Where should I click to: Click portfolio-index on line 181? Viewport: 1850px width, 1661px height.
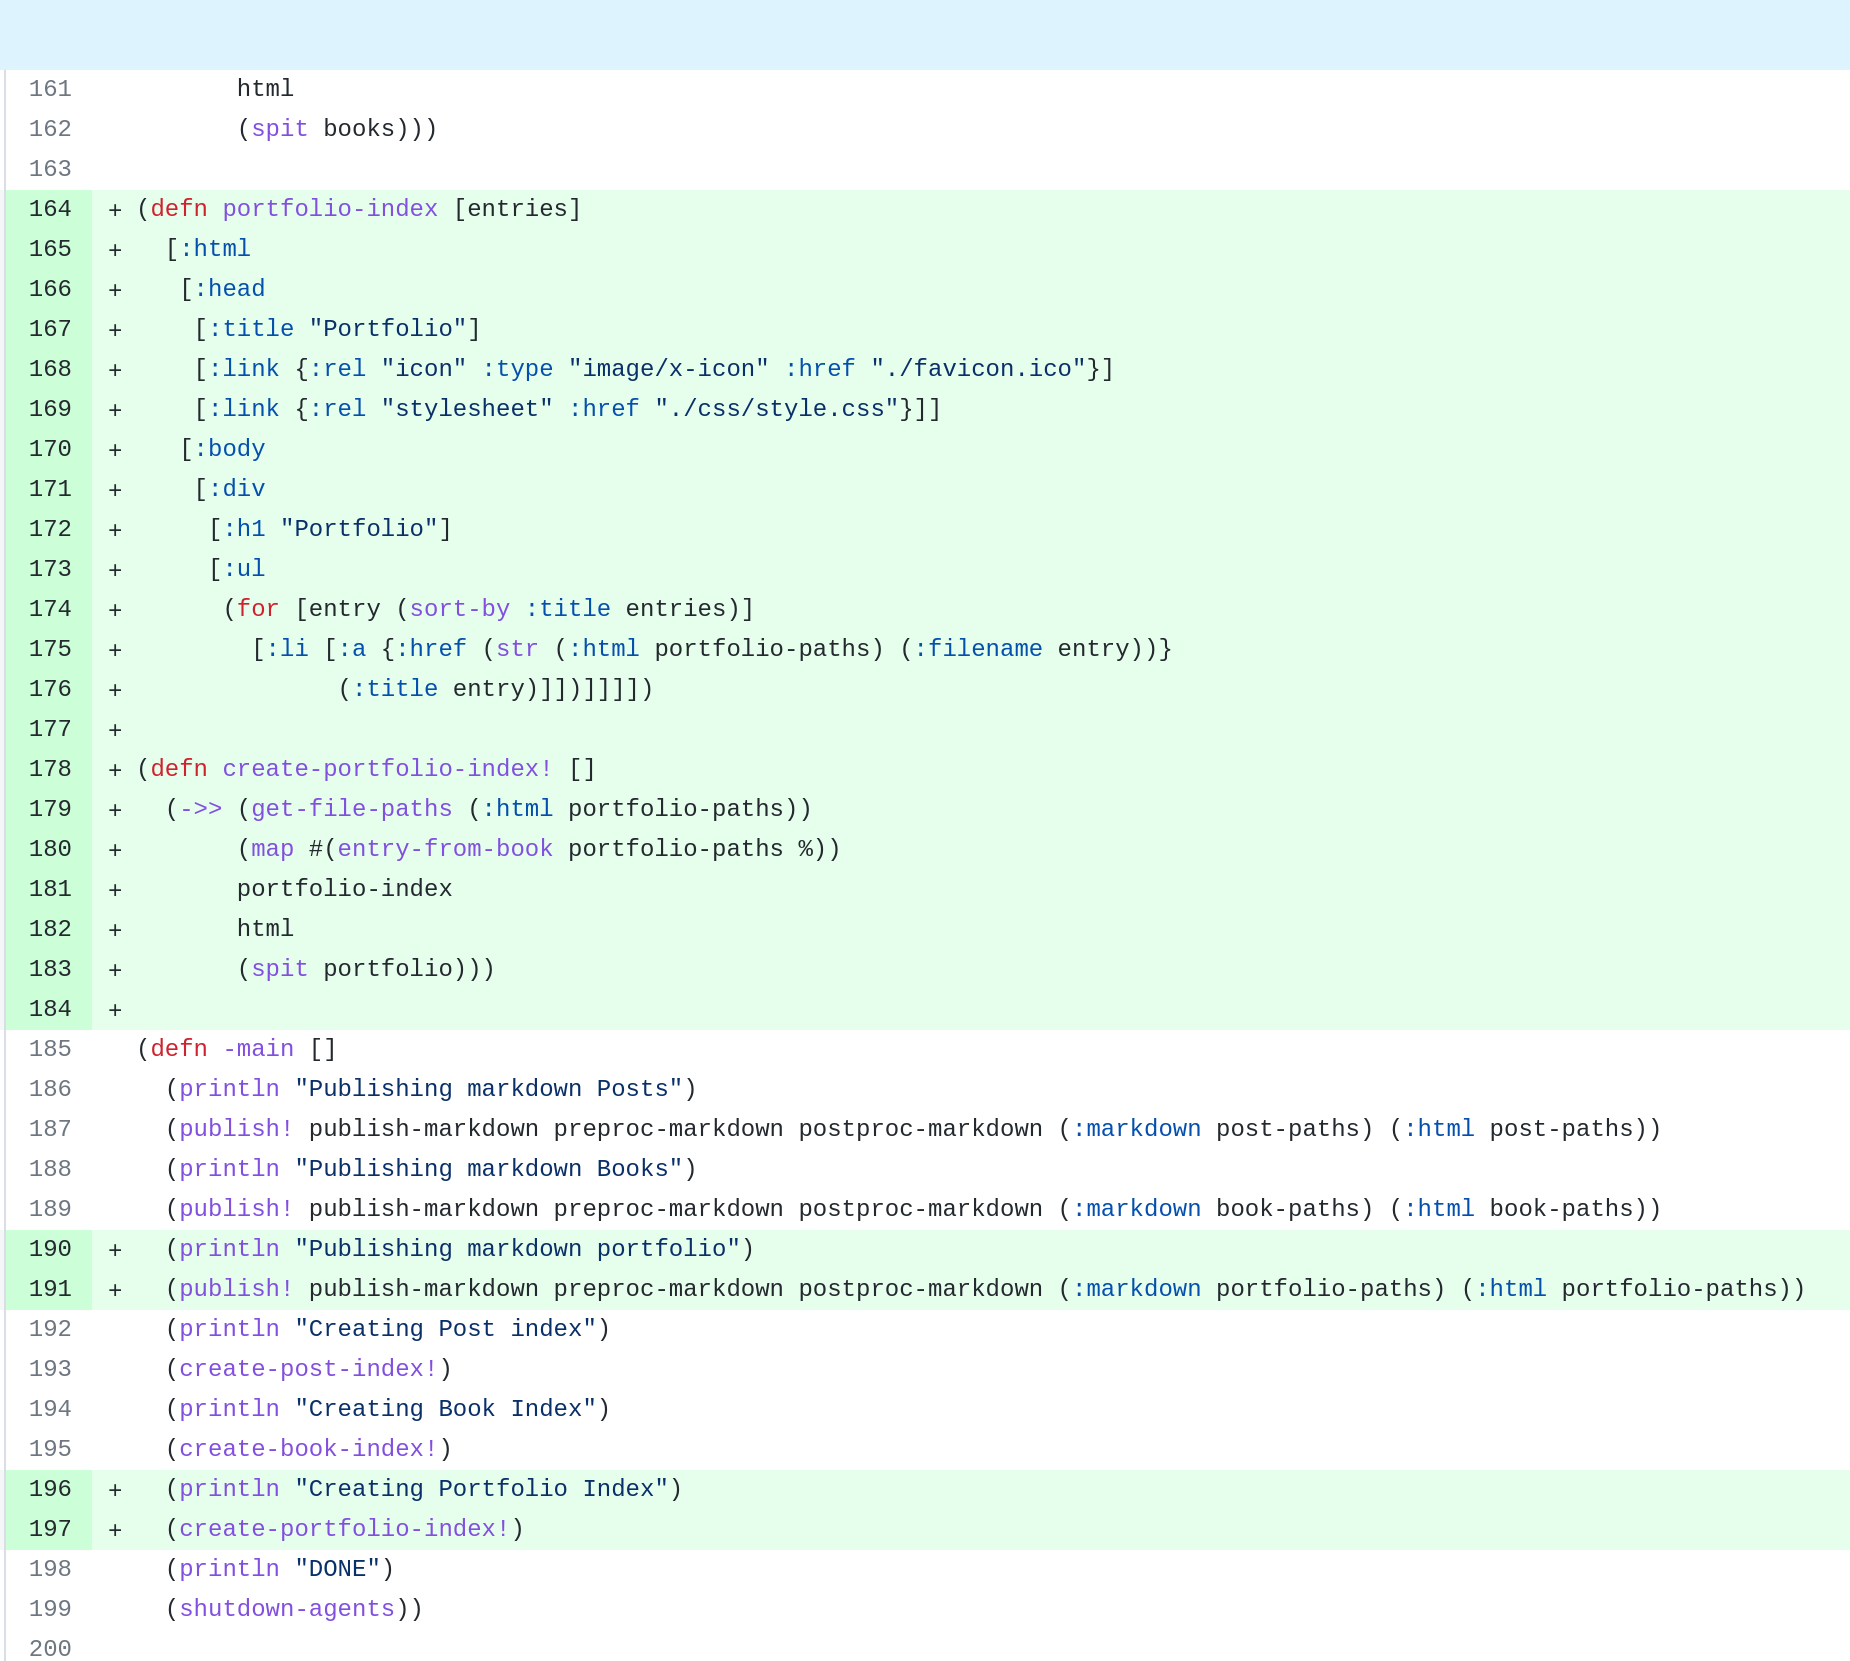pos(345,889)
